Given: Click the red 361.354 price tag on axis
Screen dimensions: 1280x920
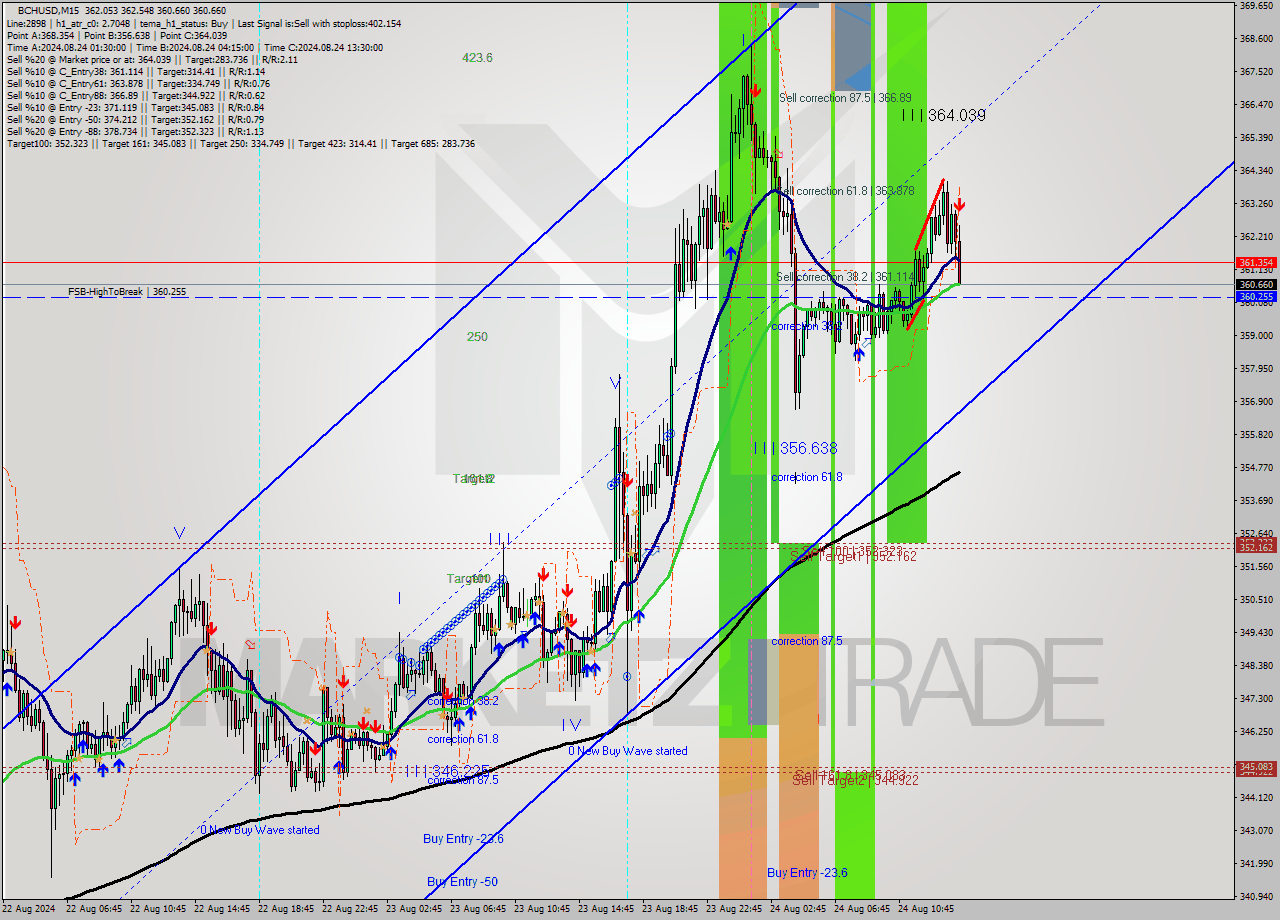Looking at the screenshot, I should [1256, 263].
